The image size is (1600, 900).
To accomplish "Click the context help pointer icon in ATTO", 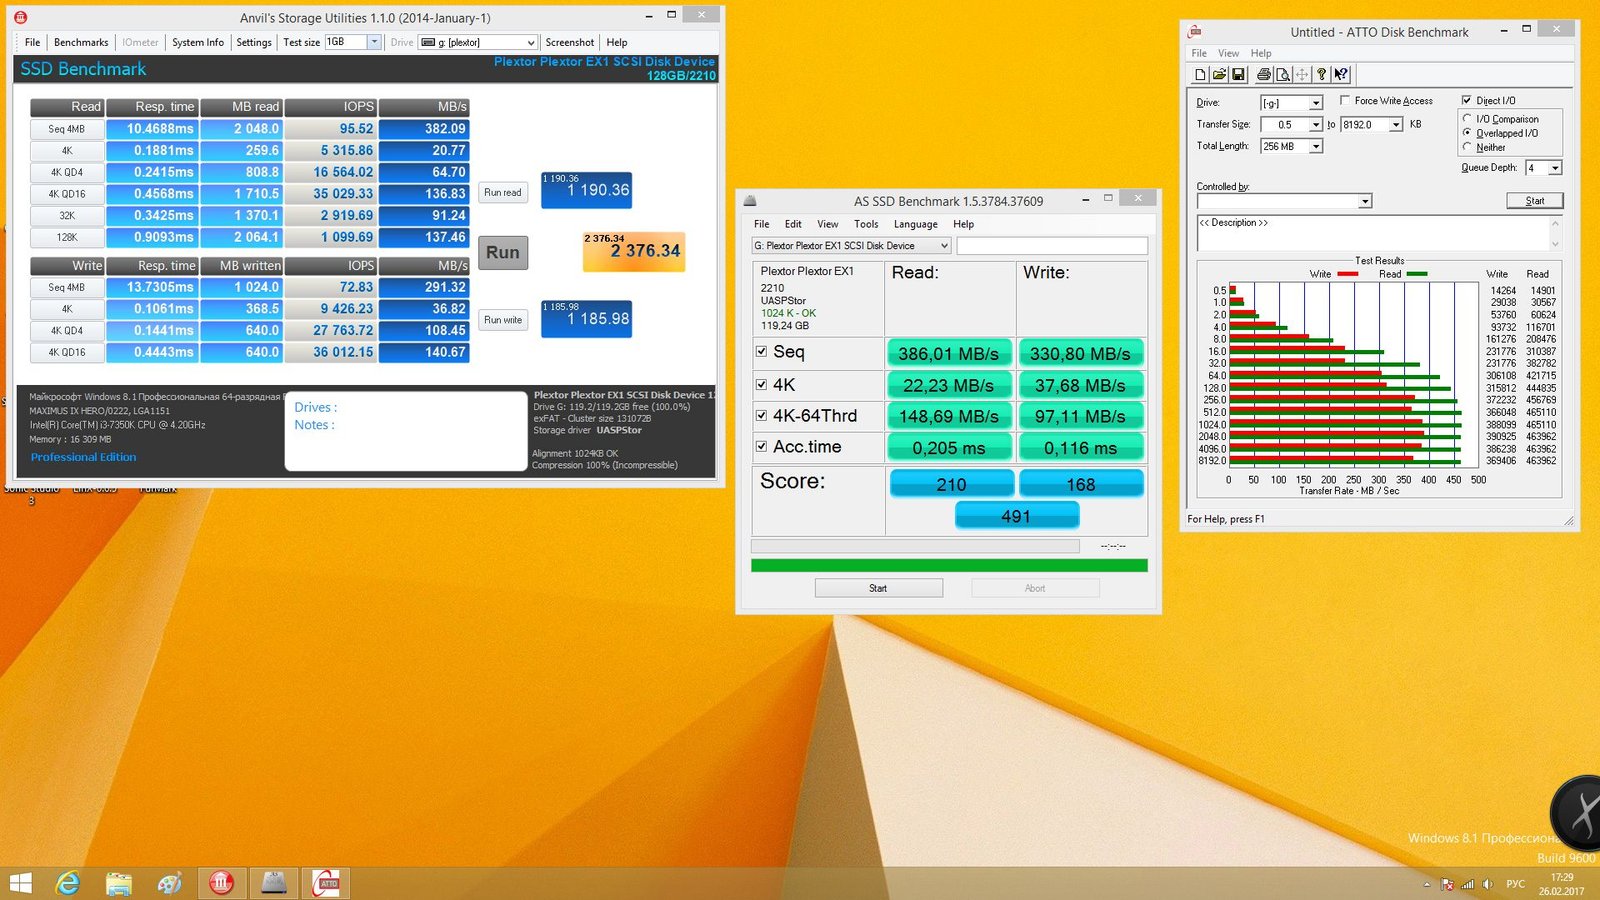I will (1341, 74).
